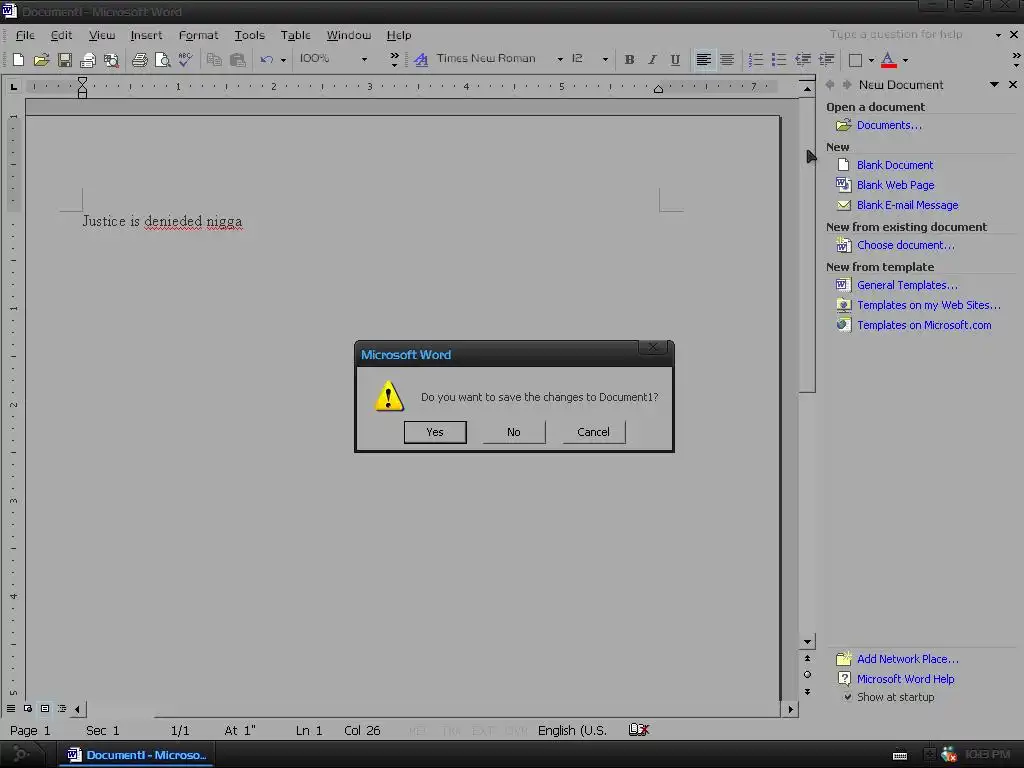Open the font size 12 dropdown
Viewport: 1024px width, 768px height.
pyautogui.click(x=605, y=59)
